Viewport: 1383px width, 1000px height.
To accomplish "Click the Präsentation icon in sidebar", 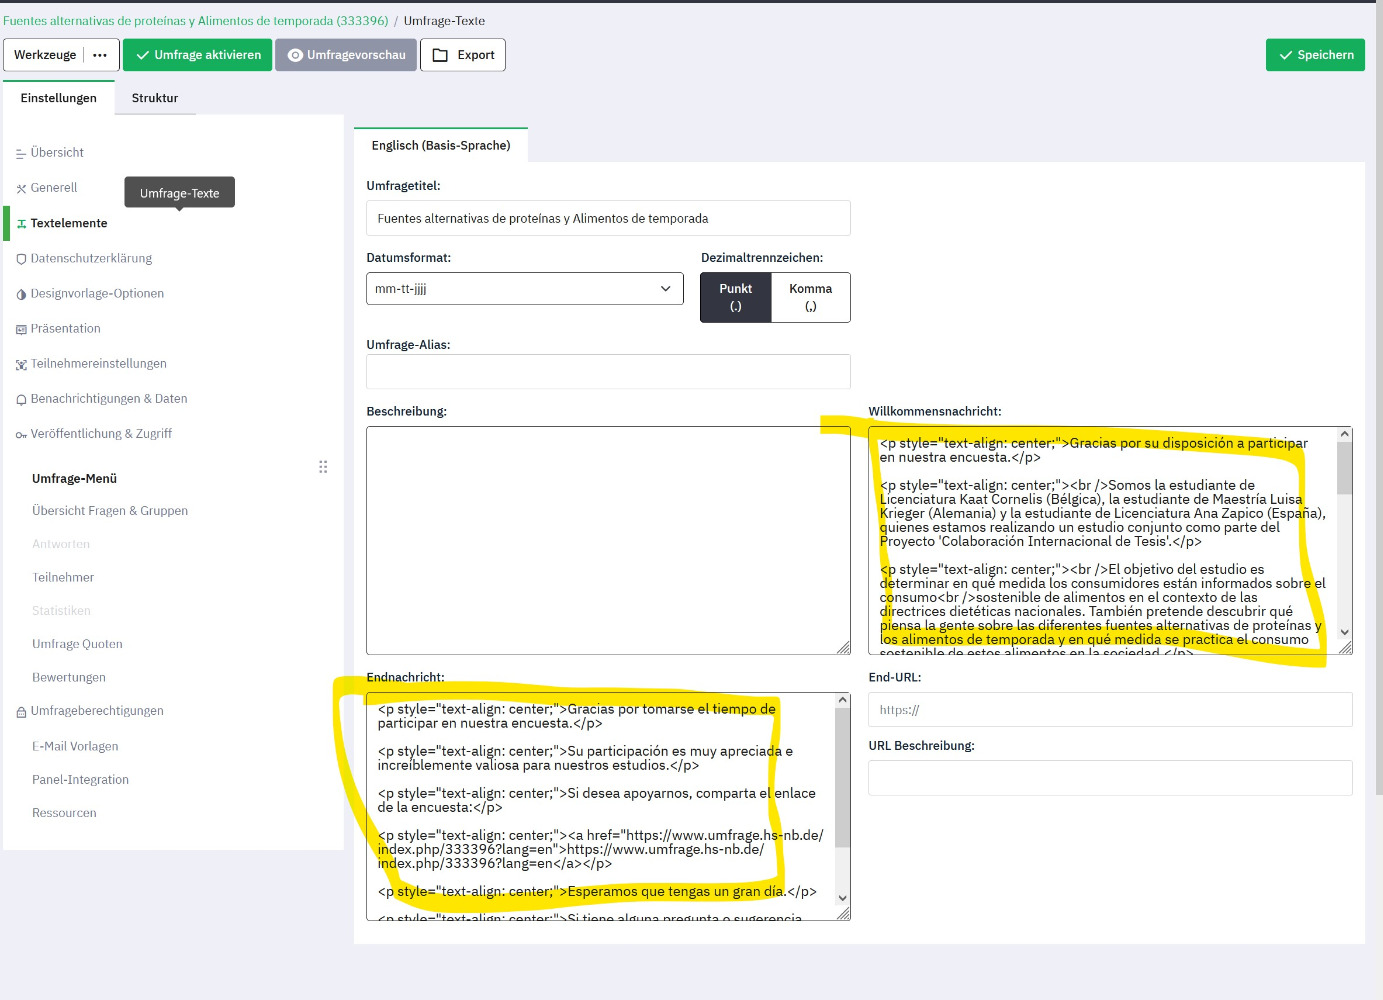I will (21, 329).
